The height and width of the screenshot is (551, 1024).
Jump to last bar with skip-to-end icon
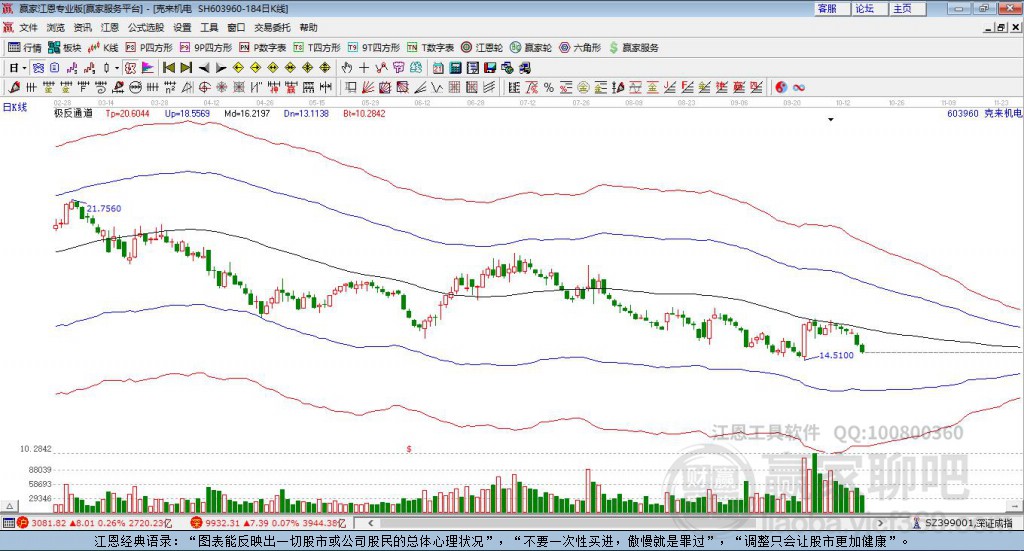(x=186, y=68)
